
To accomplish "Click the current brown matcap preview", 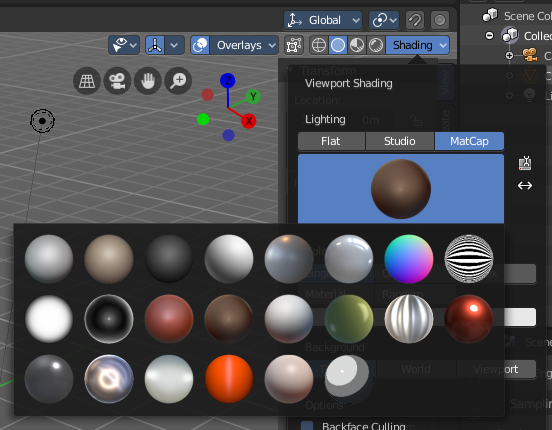I will [401, 189].
